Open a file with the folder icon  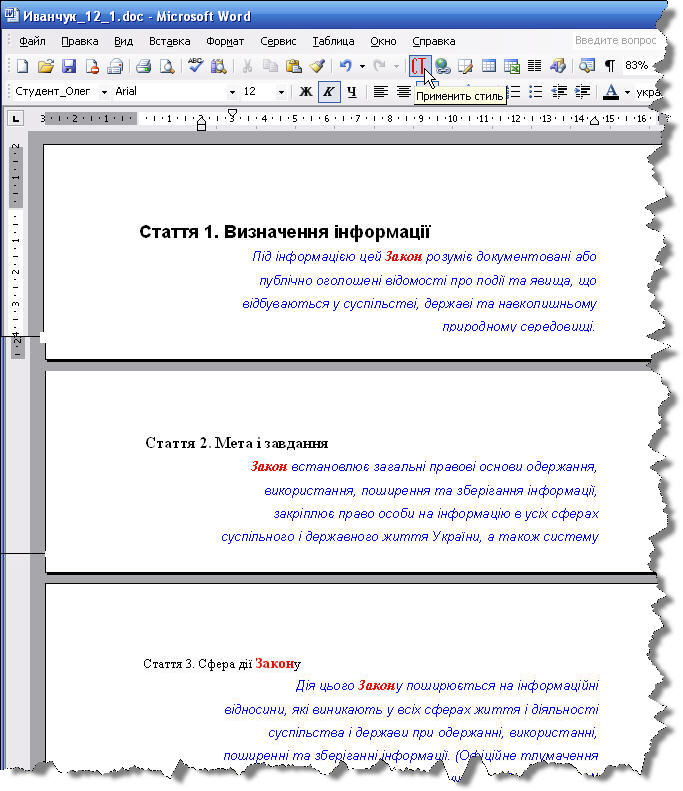[45, 66]
